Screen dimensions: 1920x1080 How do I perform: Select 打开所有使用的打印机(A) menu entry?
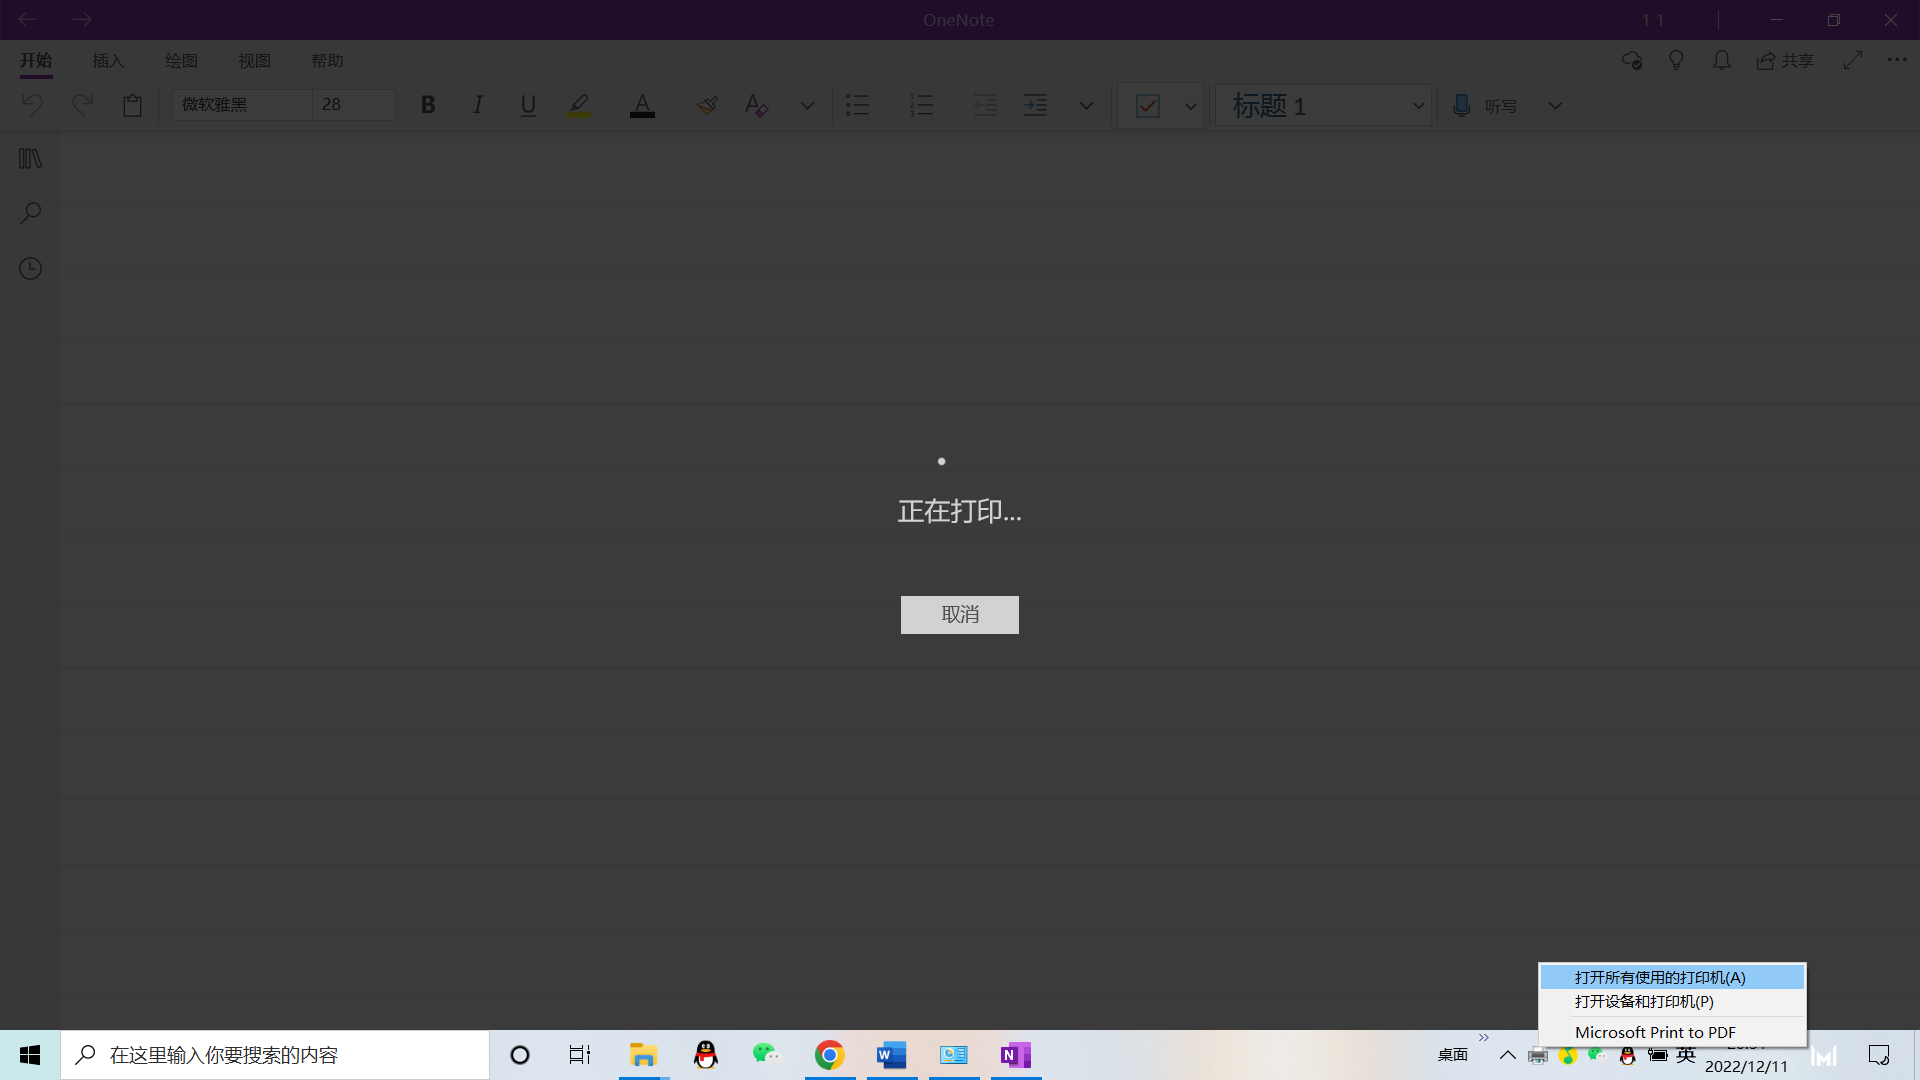pos(1660,977)
